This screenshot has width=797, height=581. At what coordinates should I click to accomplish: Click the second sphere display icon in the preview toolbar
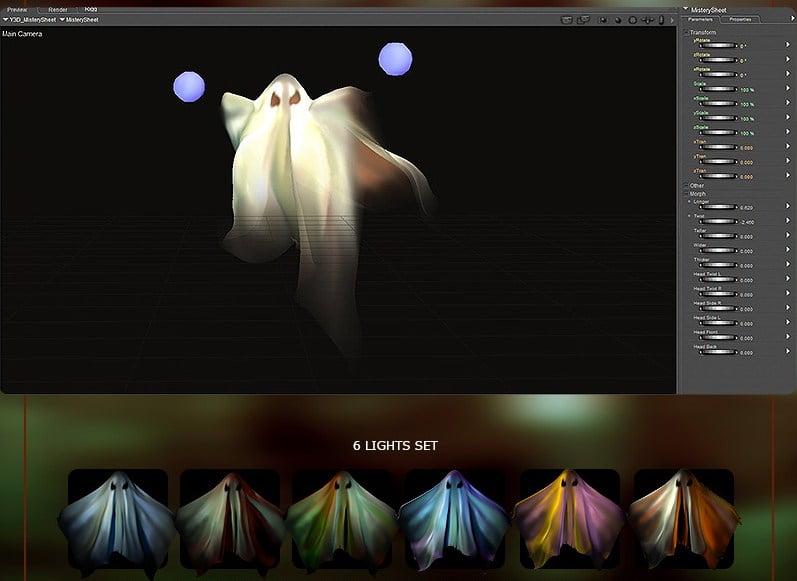click(618, 20)
